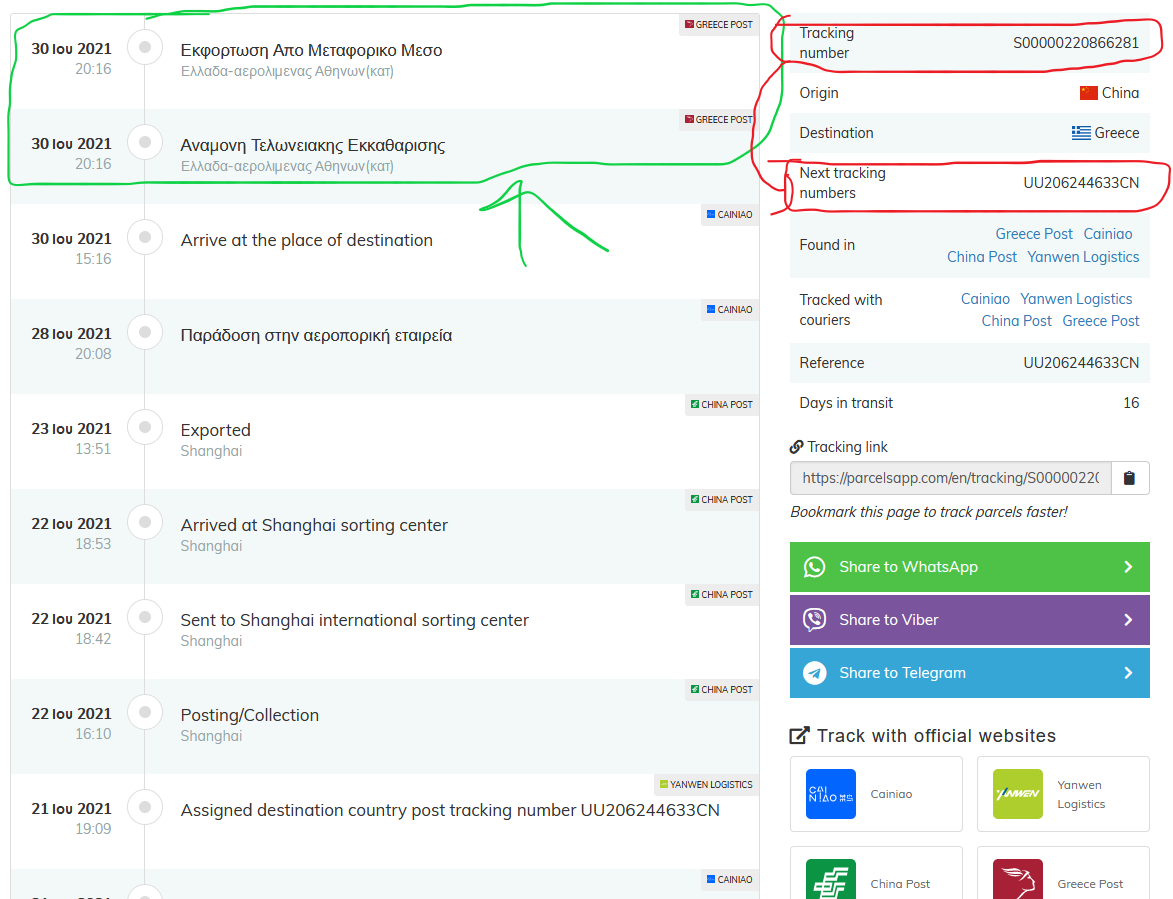Image resolution: width=1173 pixels, height=899 pixels.
Task: Click the 28 Ιου 2021 20:08 date
Action: [x=71, y=343]
